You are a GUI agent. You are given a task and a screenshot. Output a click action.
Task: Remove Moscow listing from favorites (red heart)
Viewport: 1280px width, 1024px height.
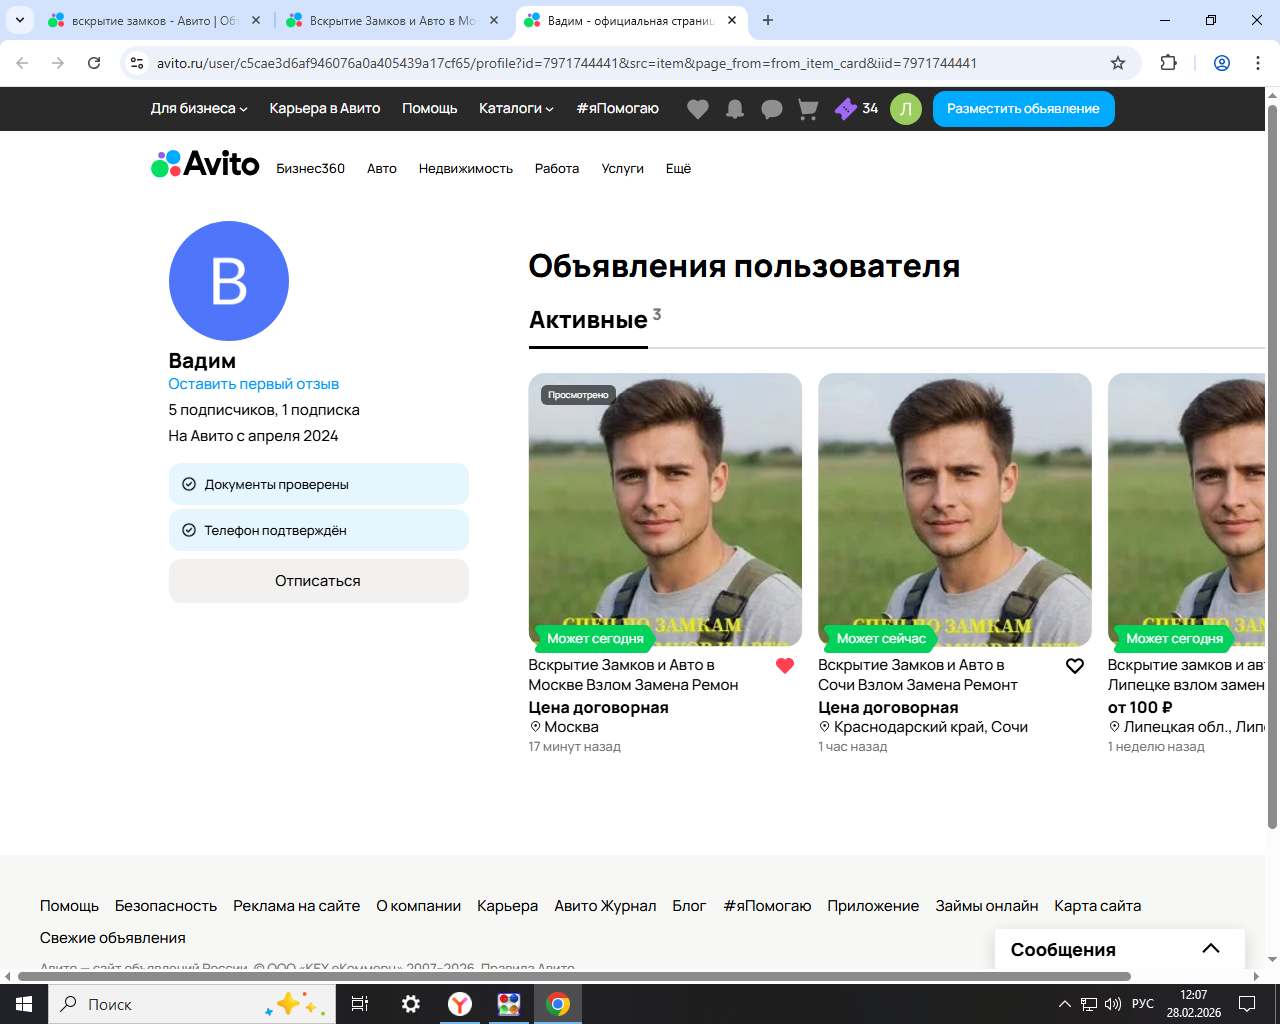[785, 666]
